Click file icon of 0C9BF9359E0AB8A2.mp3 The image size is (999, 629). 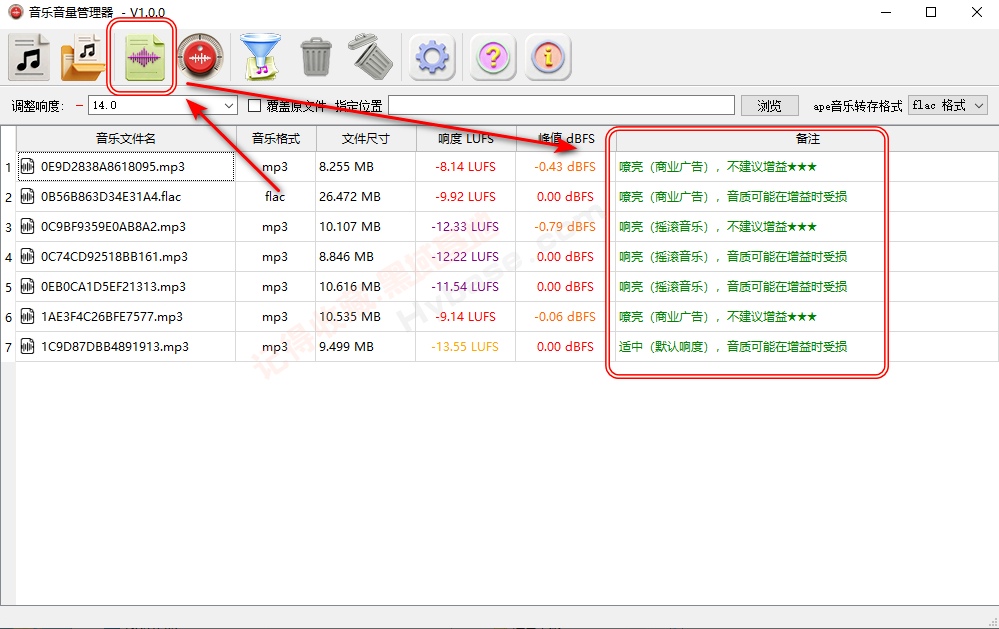[x=27, y=227]
